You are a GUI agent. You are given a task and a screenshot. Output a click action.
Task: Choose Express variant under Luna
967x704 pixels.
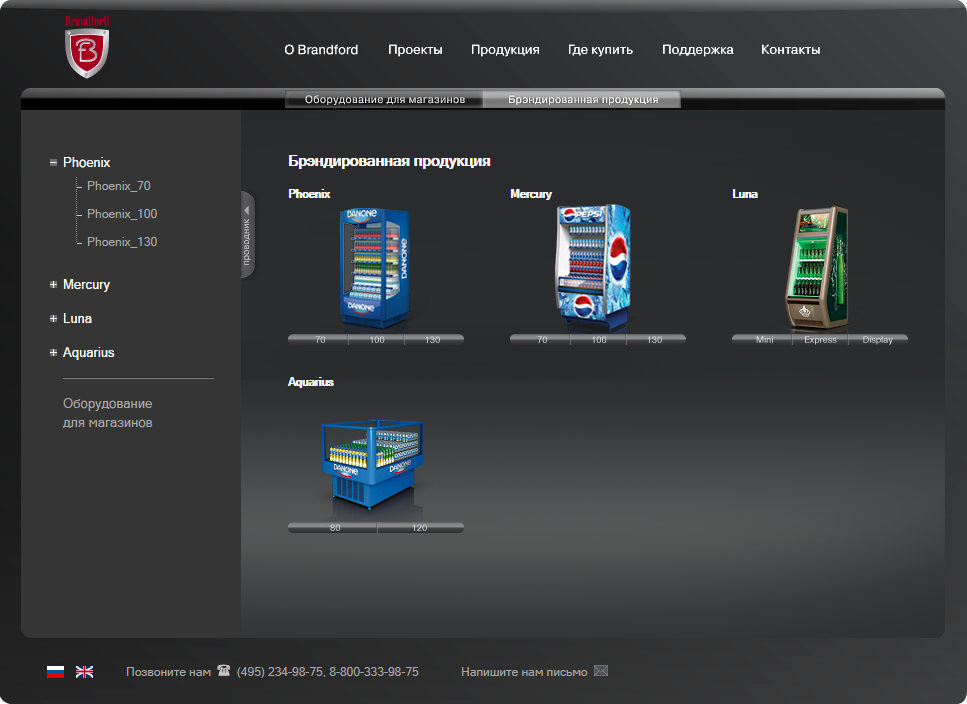(820, 340)
